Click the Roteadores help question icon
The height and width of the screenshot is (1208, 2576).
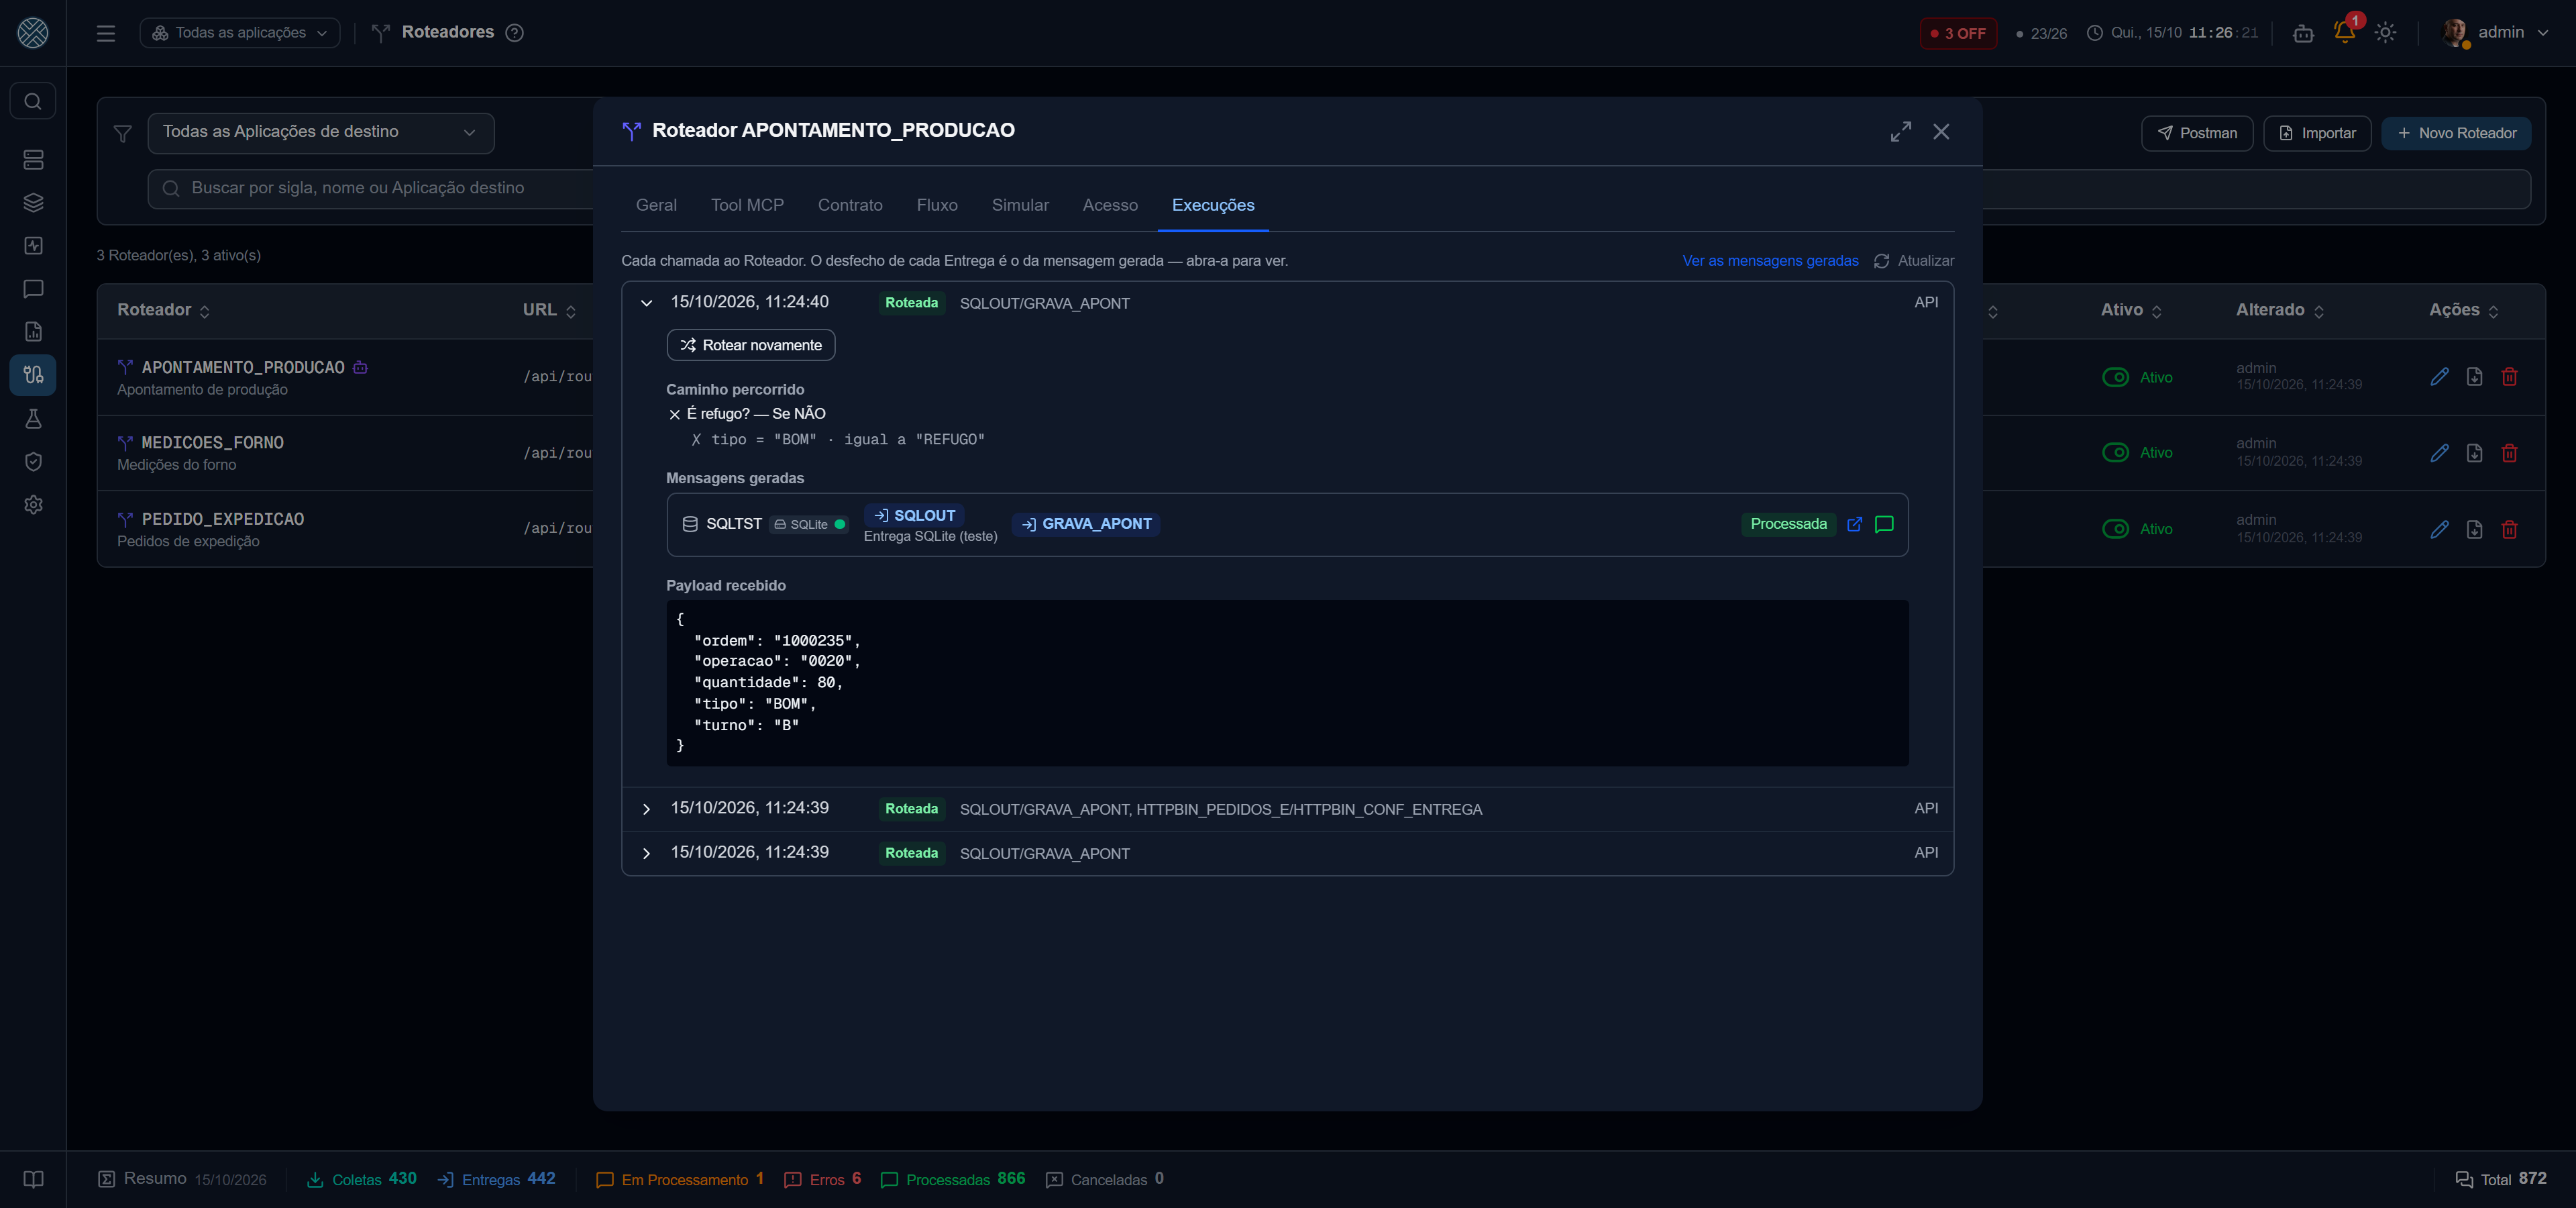[x=514, y=33]
